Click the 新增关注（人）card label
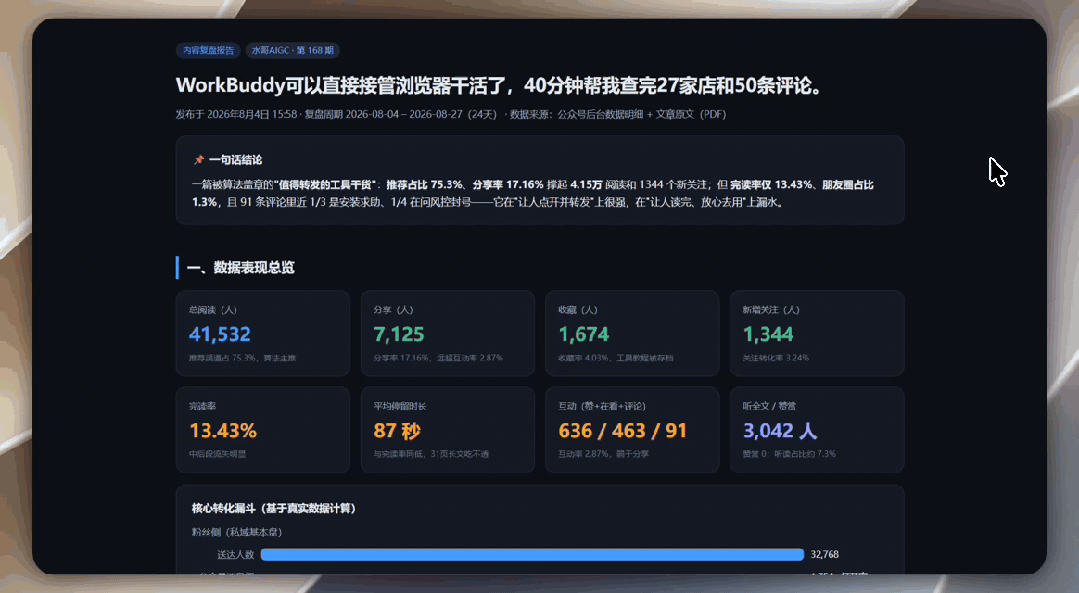1079x593 pixels. coord(771,310)
